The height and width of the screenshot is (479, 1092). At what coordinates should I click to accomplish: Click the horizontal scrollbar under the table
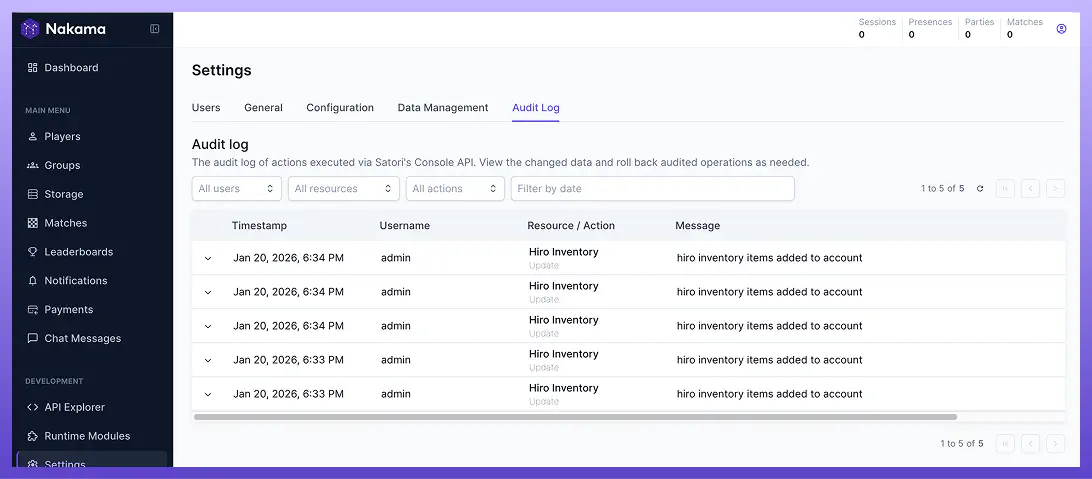point(575,417)
